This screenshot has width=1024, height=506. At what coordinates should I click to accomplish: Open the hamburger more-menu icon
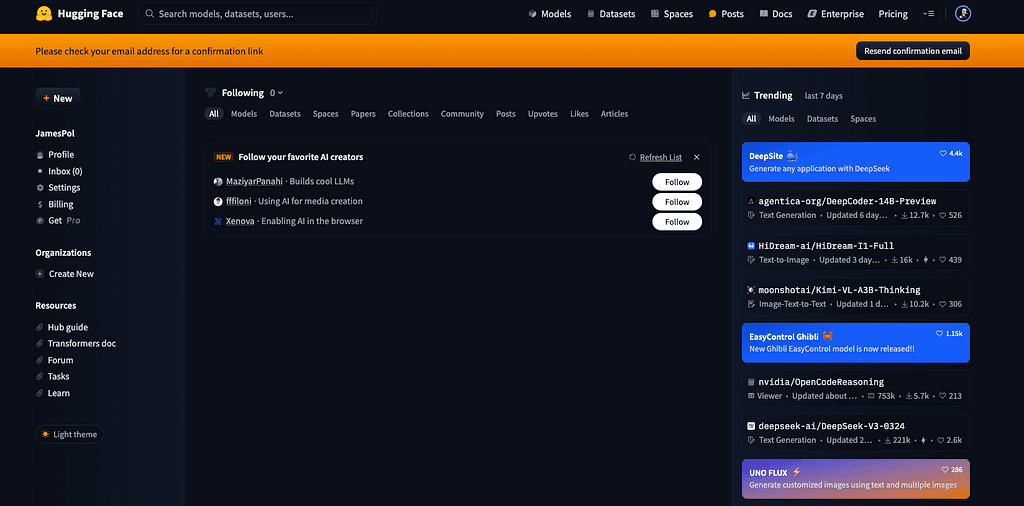pyautogui.click(x=928, y=14)
